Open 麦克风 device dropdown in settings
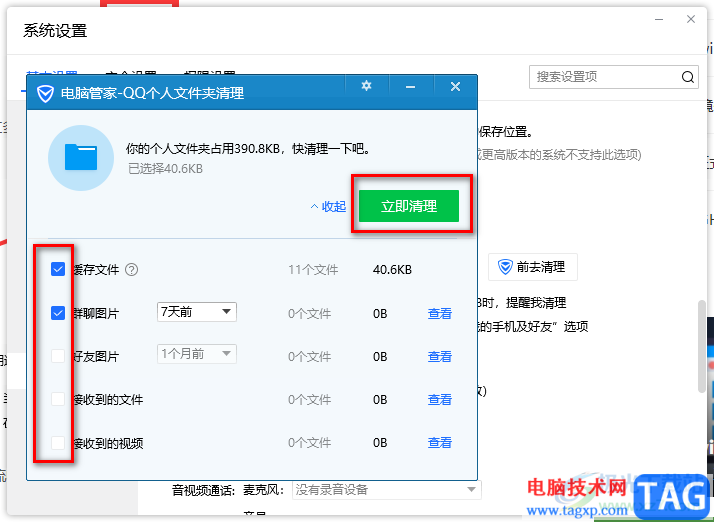 [x=387, y=490]
